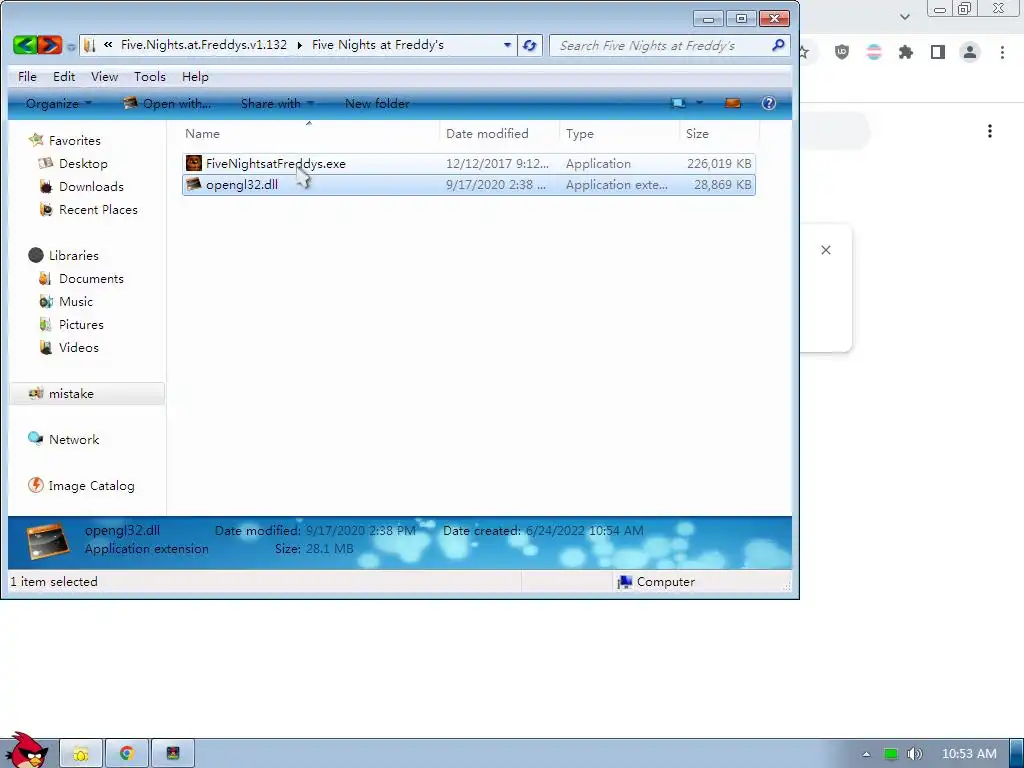1024x768 pixels.
Task: Open the volume speaker tray icon
Action: pyautogui.click(x=914, y=754)
